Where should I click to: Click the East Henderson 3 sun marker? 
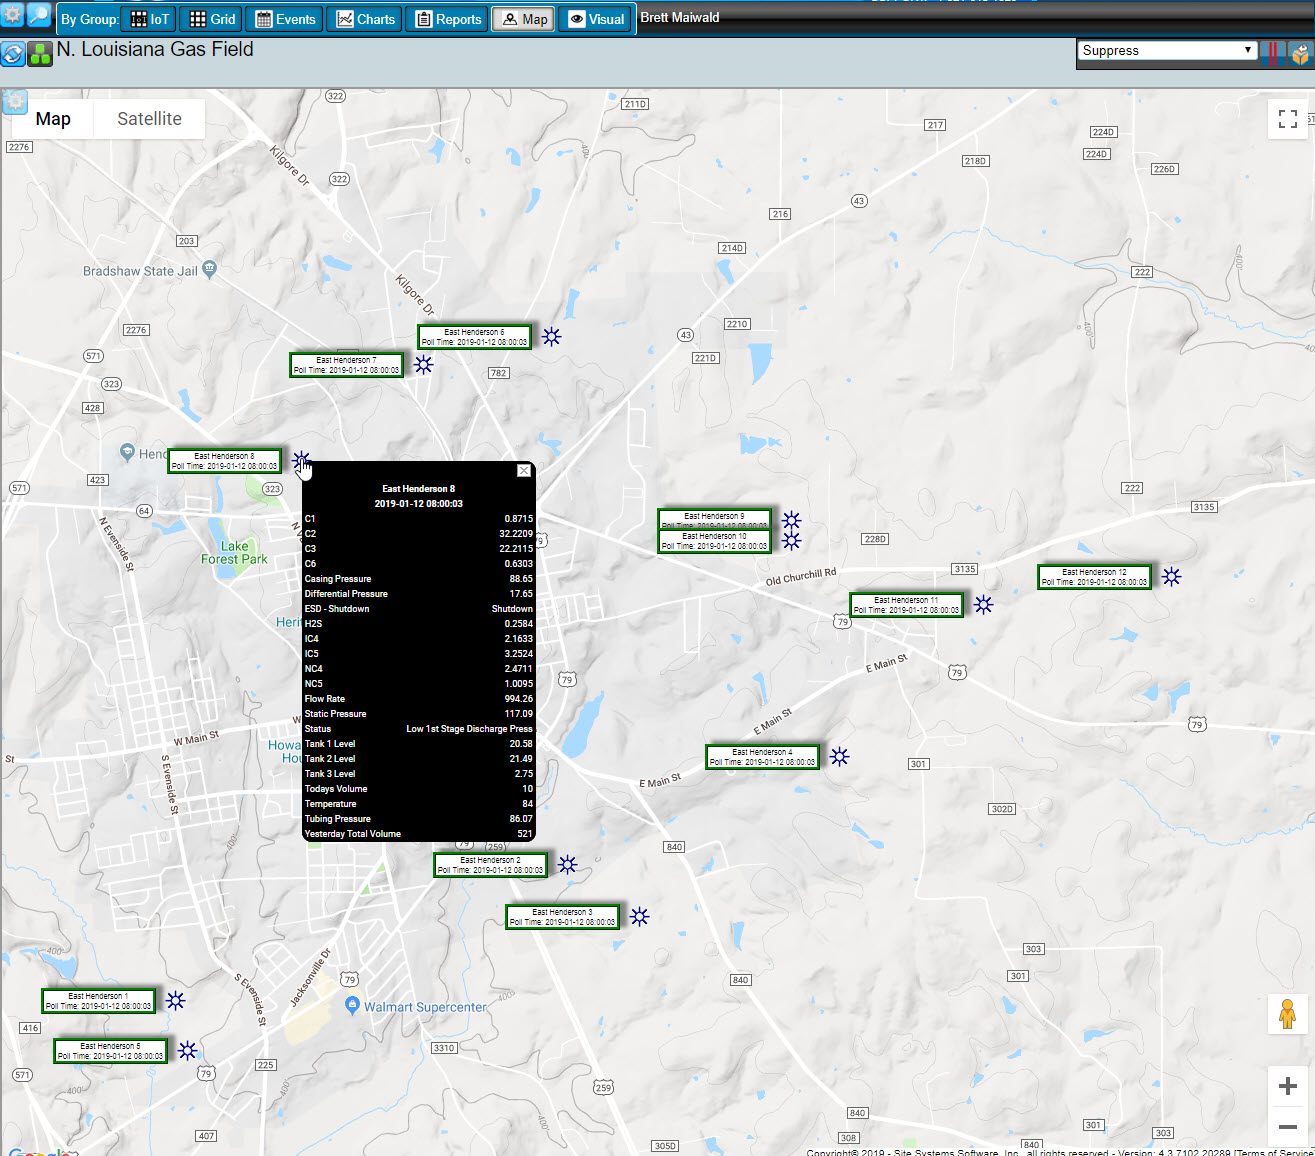640,917
